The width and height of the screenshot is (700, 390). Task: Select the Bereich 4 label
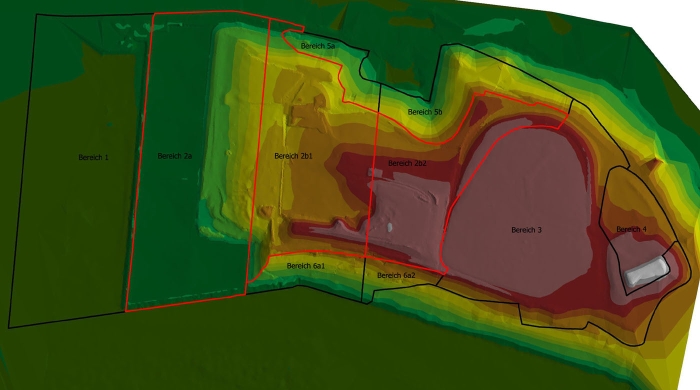coord(631,229)
